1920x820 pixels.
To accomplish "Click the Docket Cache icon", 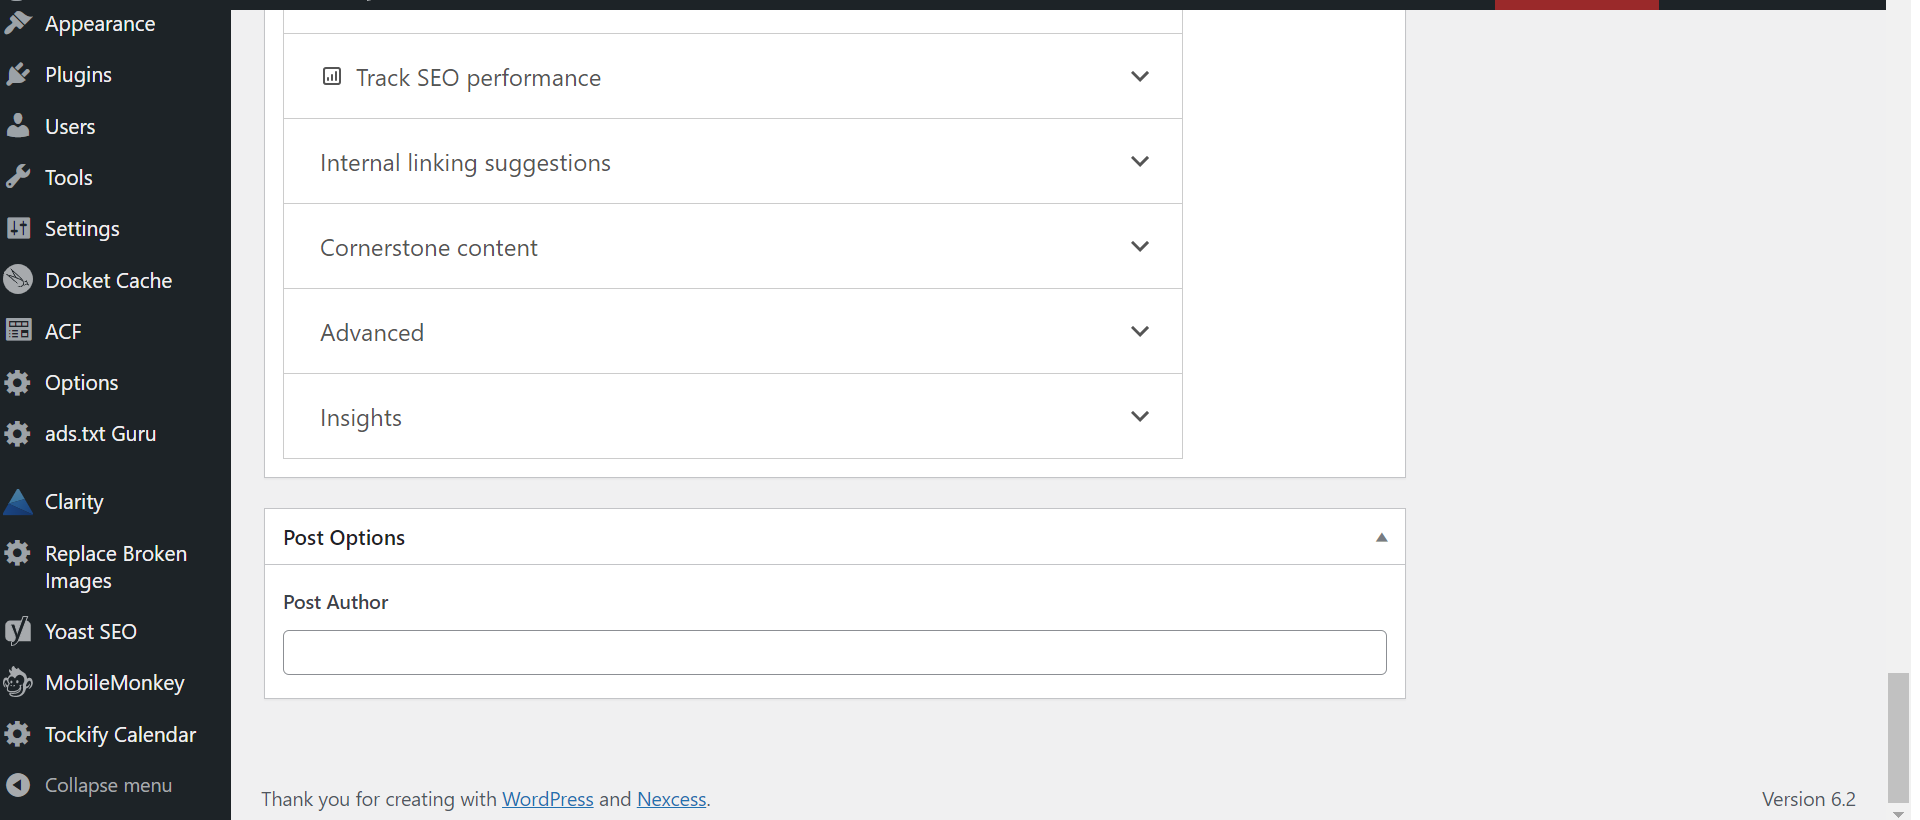I will (x=18, y=279).
